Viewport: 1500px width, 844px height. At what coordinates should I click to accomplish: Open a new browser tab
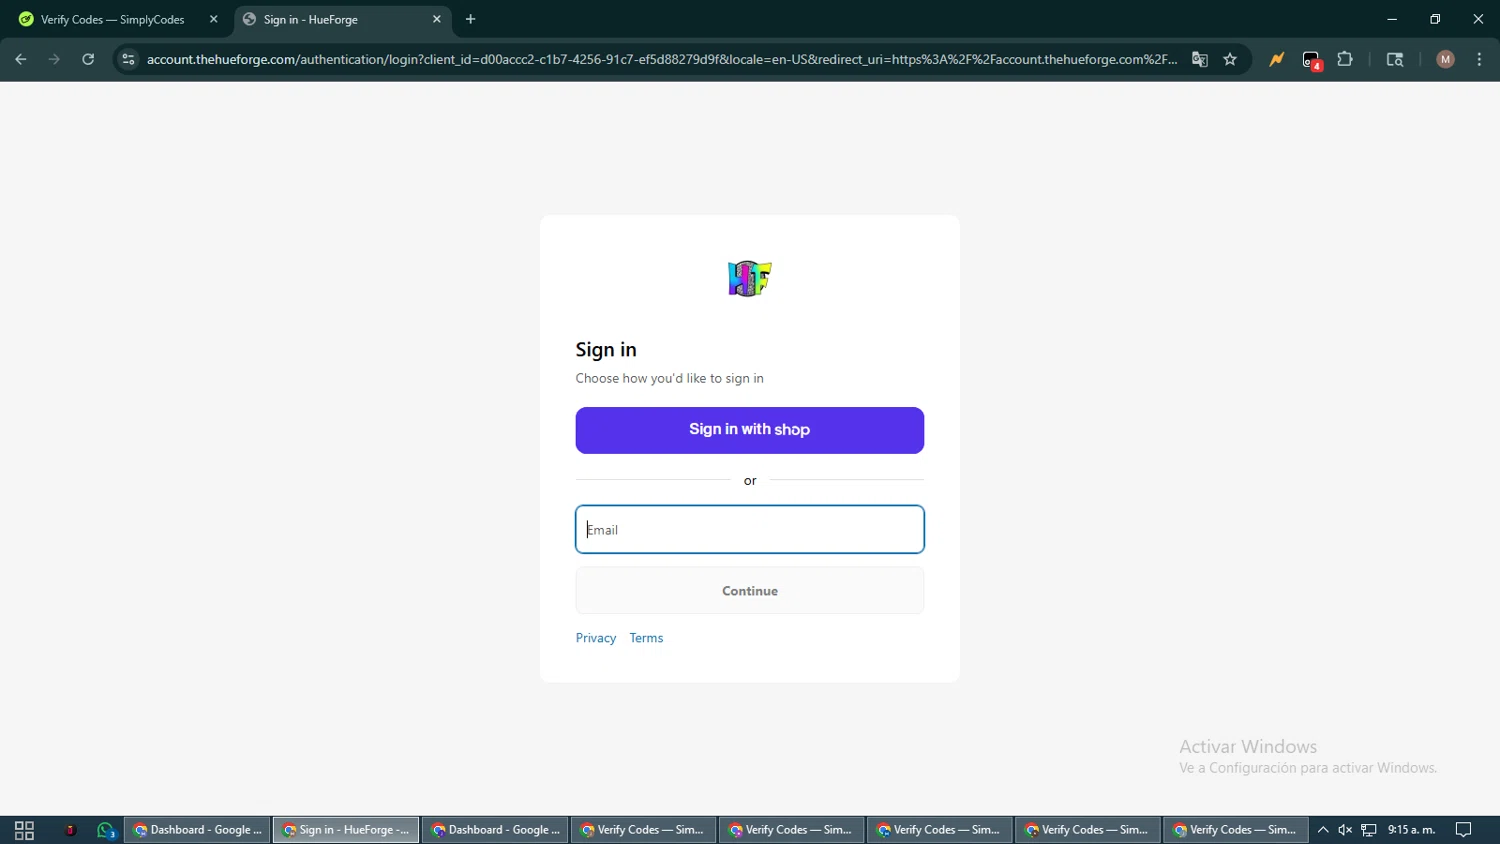point(471,19)
